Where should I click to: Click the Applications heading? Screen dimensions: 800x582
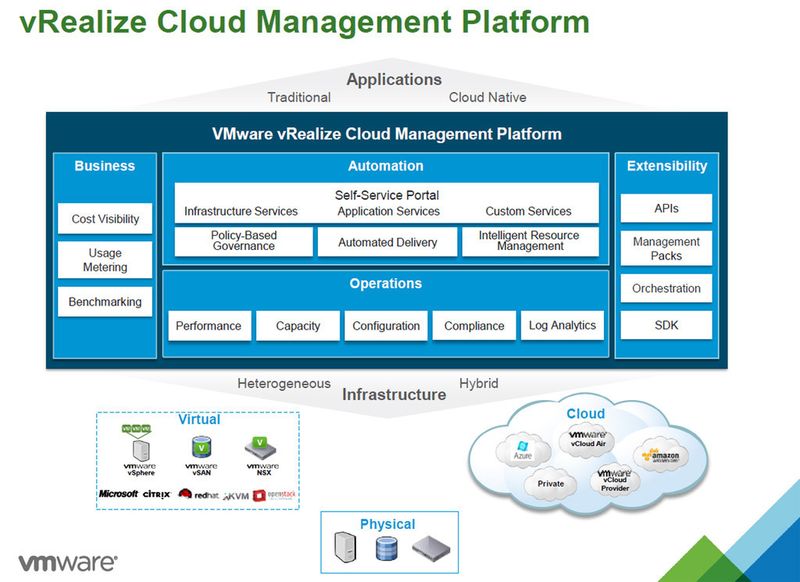394,80
